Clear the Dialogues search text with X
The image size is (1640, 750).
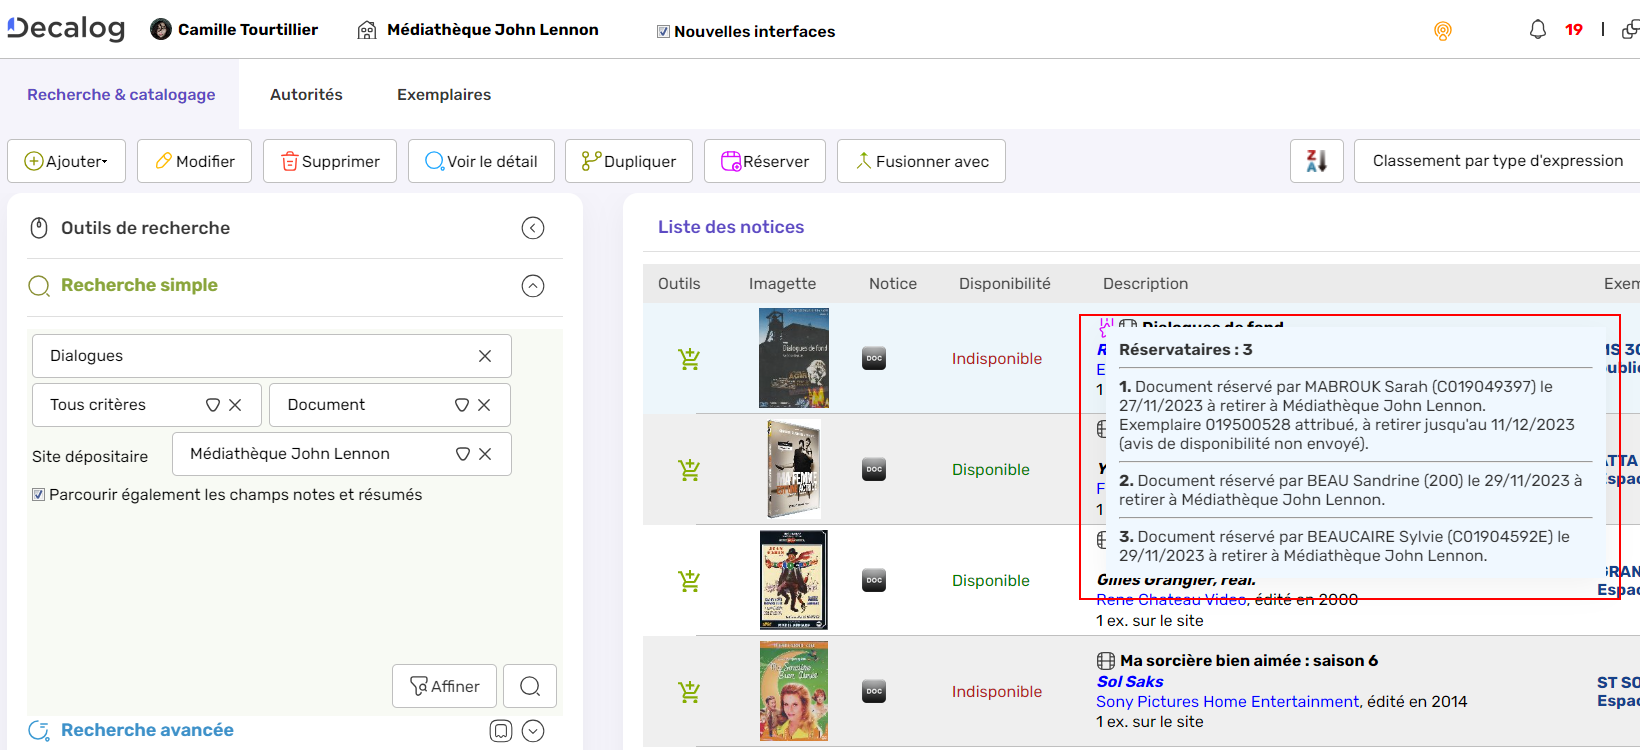(485, 356)
